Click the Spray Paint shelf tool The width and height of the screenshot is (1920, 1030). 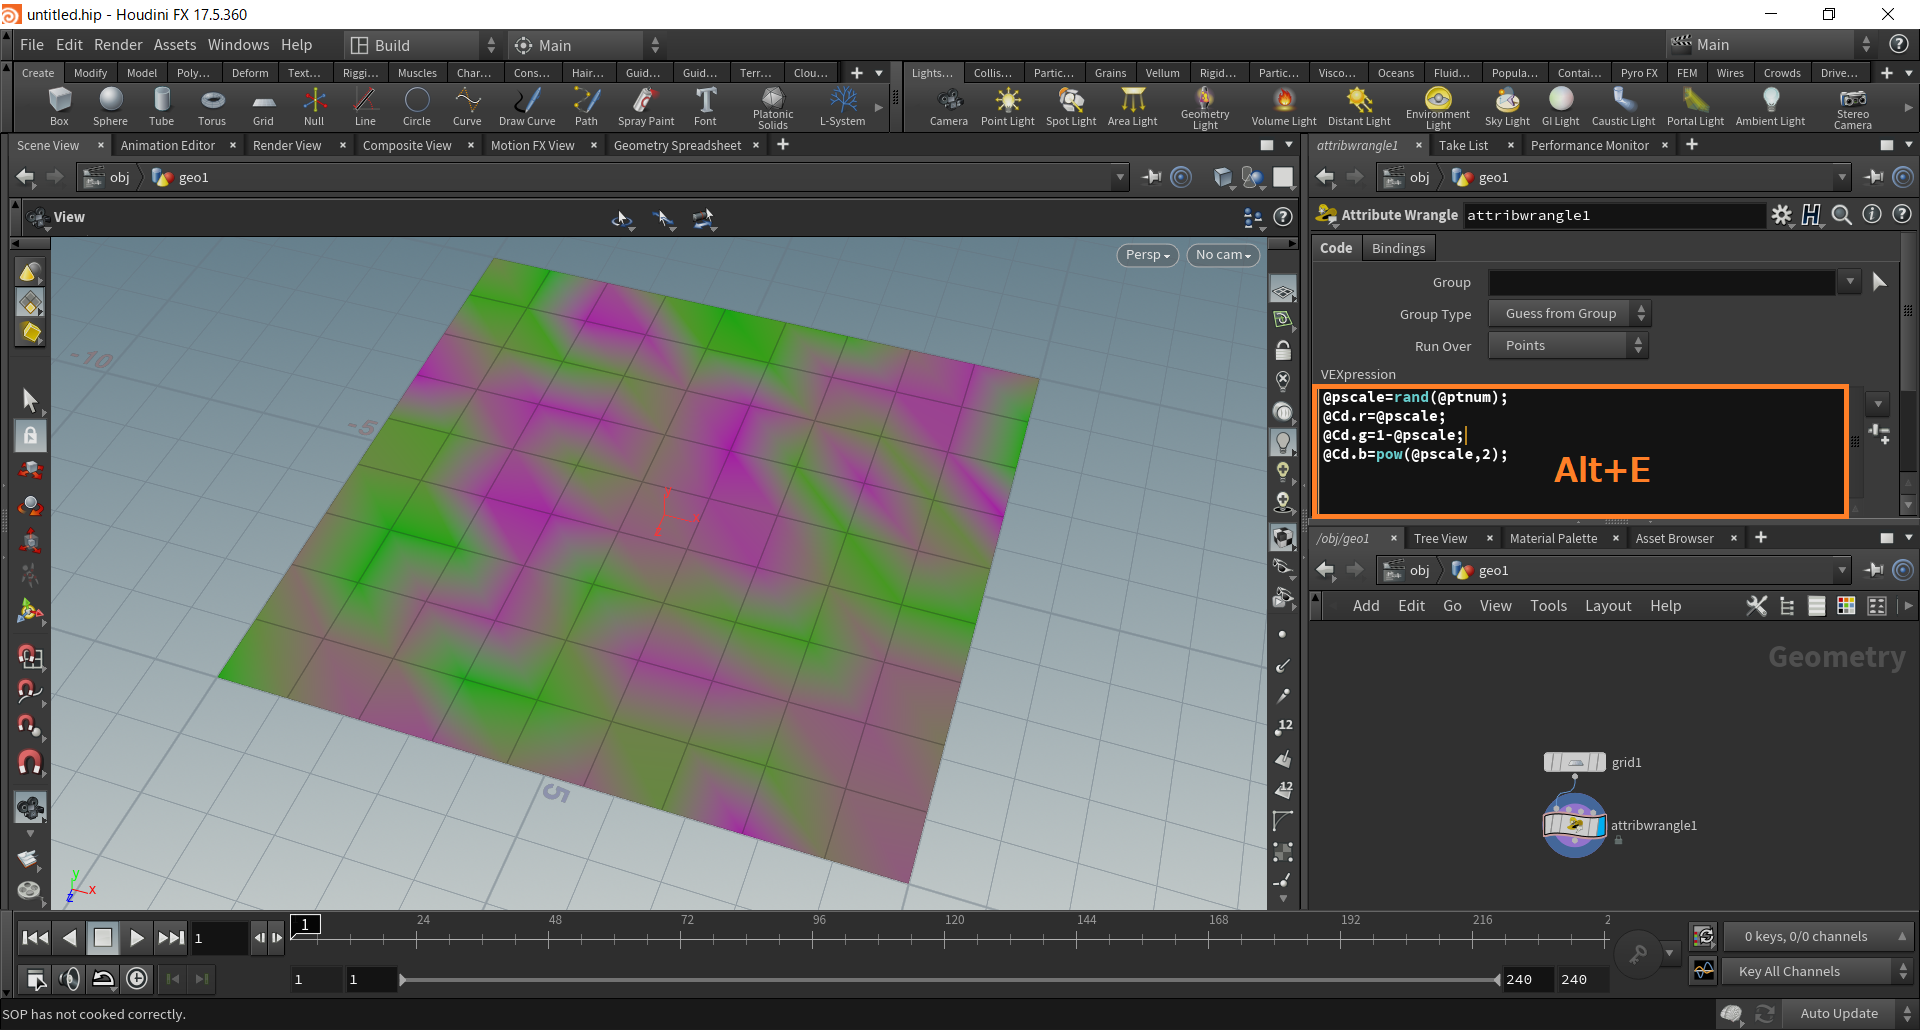click(645, 105)
